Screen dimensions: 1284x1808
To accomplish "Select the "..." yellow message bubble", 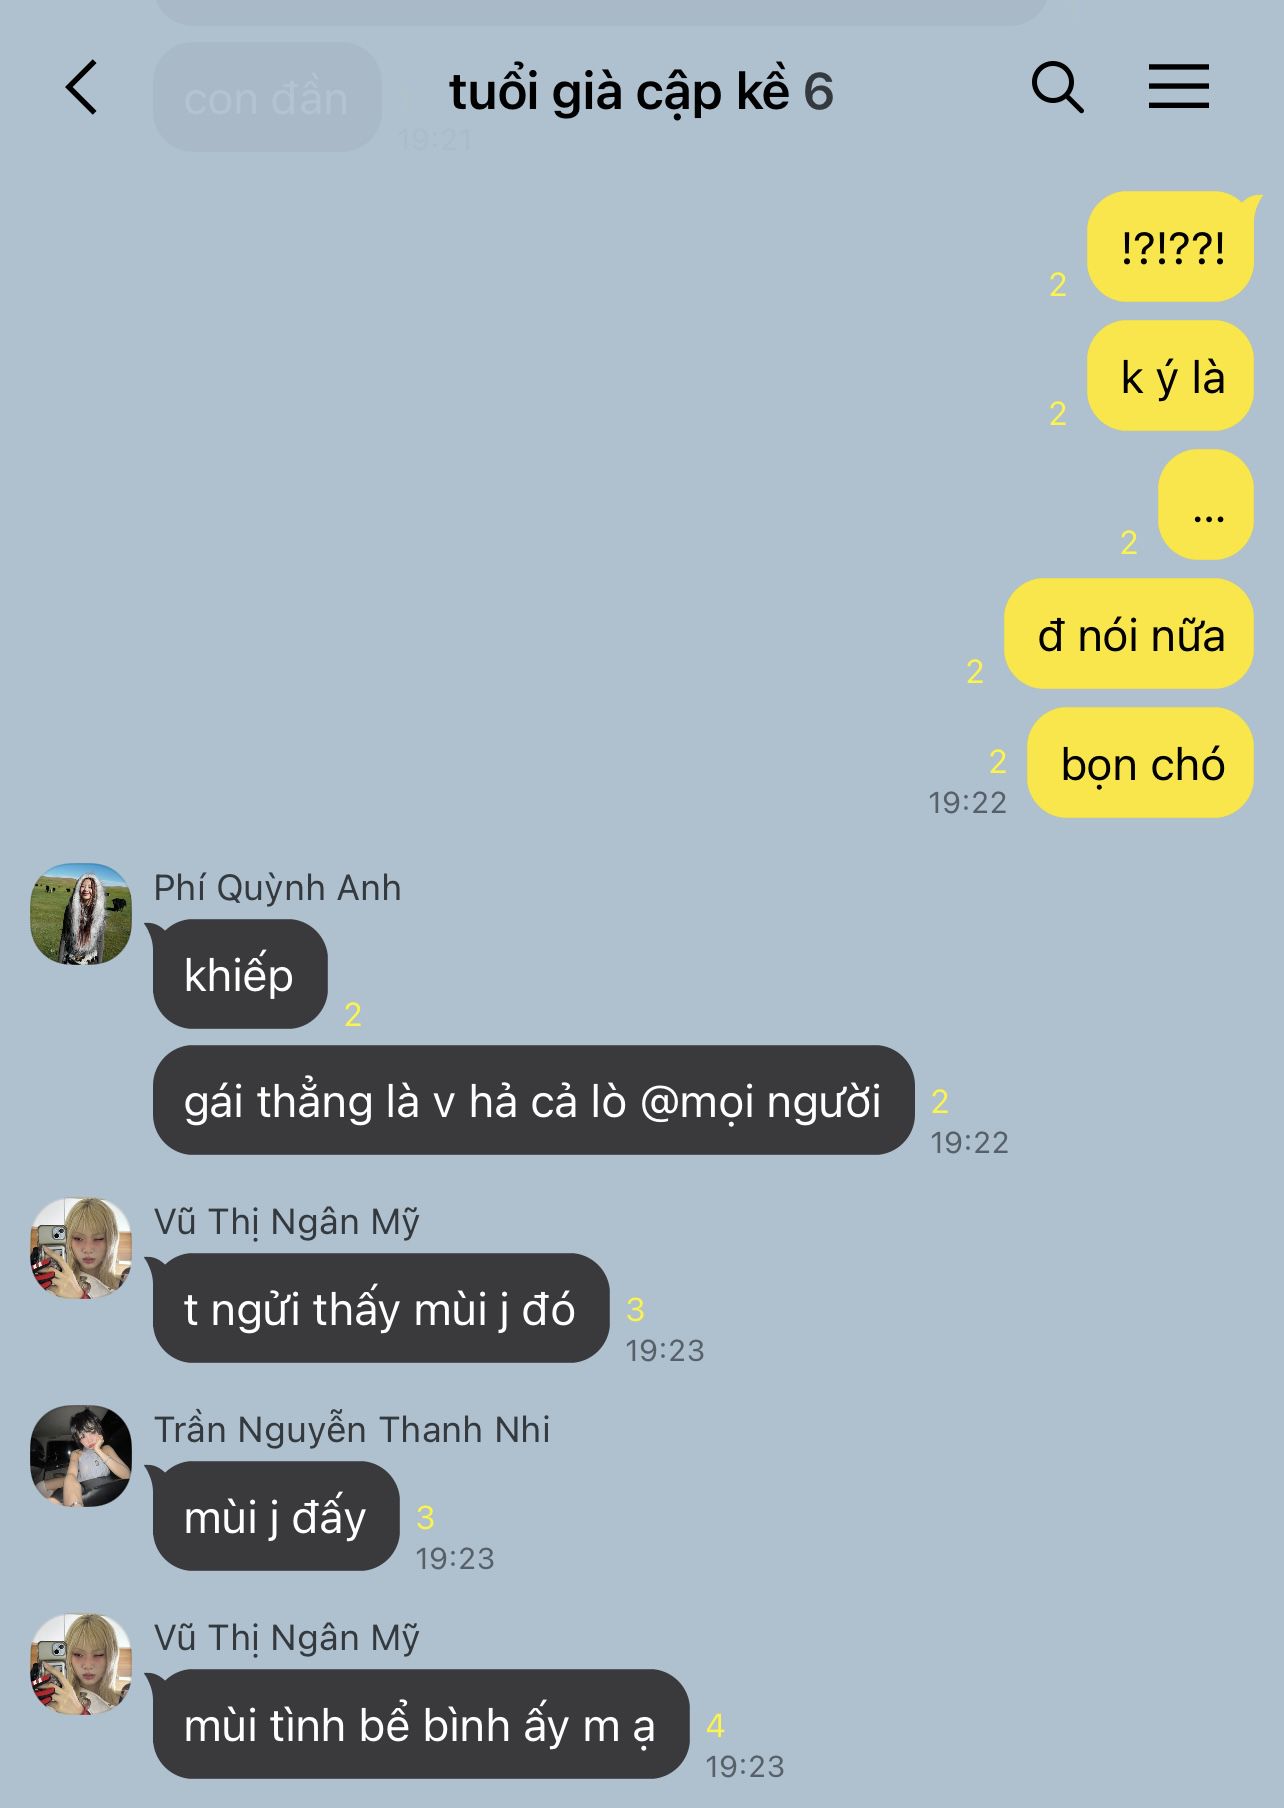I will point(1206,505).
